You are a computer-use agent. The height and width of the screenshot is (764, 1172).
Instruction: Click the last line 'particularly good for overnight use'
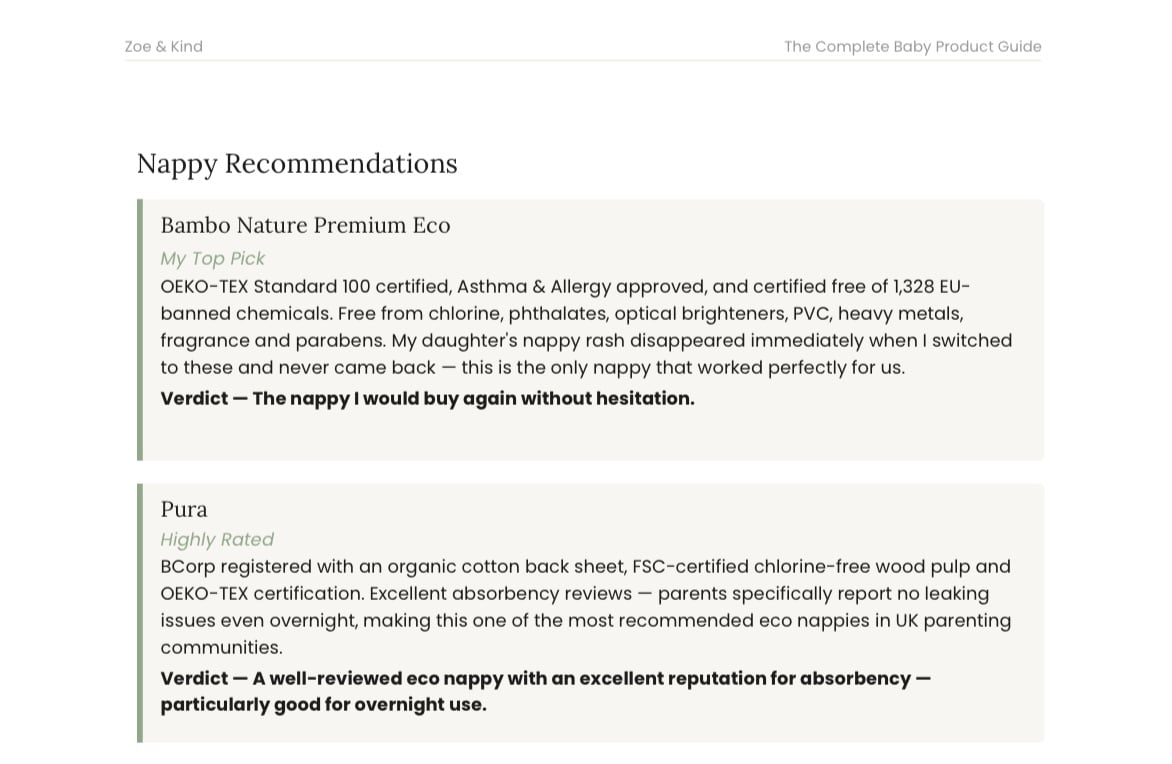coord(323,705)
